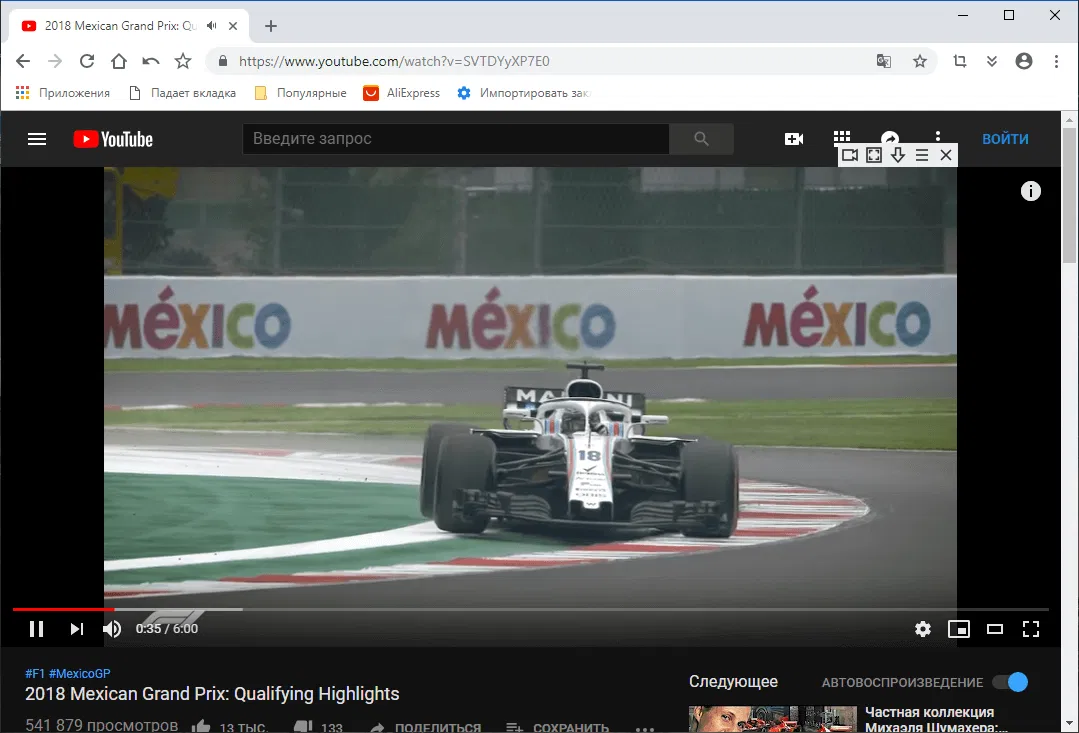Click the crop extension icon

coord(960,61)
